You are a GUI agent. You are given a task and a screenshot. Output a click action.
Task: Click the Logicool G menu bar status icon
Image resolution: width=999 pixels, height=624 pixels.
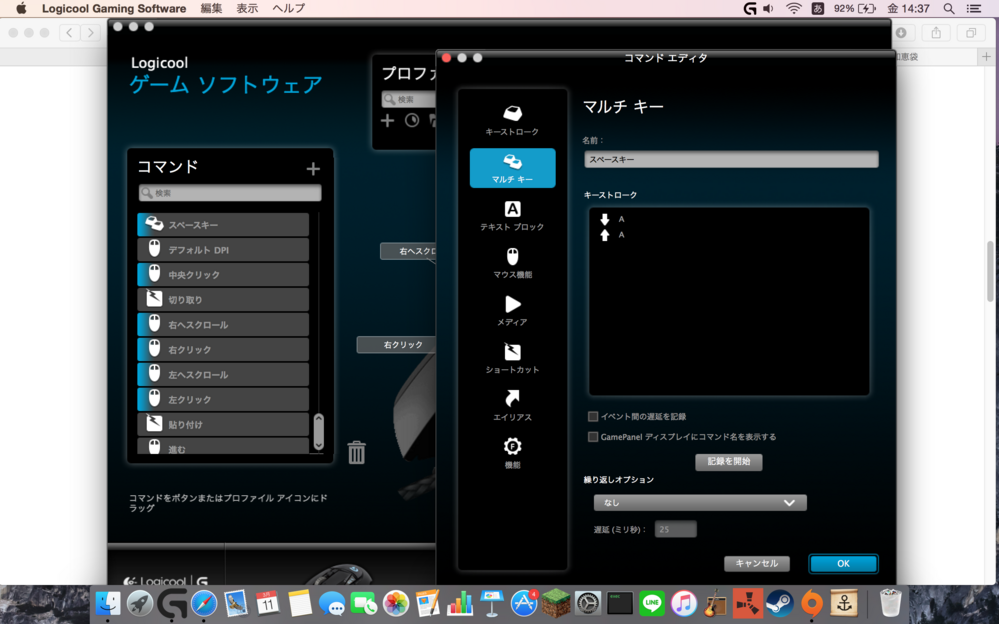coord(750,8)
